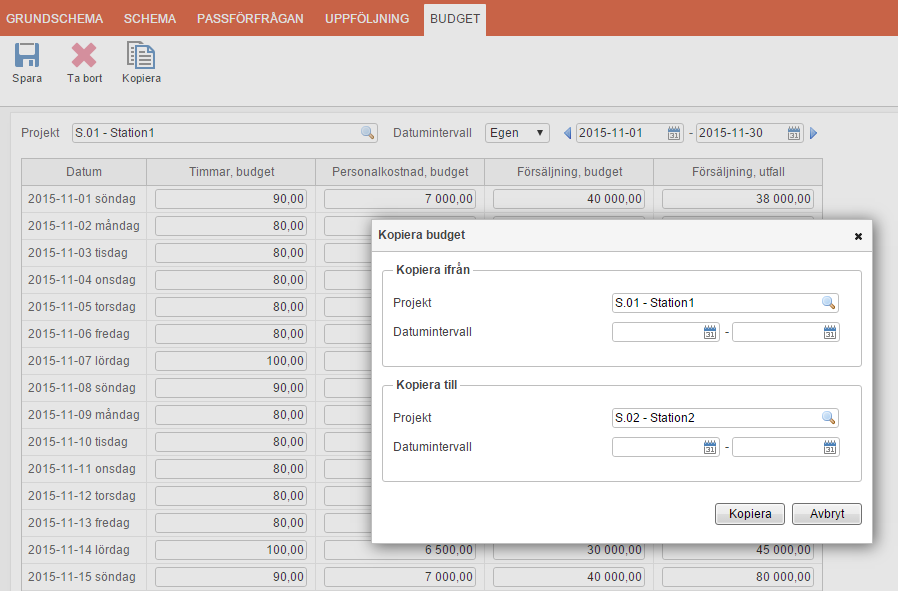Open the UPPFÖLJNING tab
Screen dimensions: 898x591
click(367, 18)
